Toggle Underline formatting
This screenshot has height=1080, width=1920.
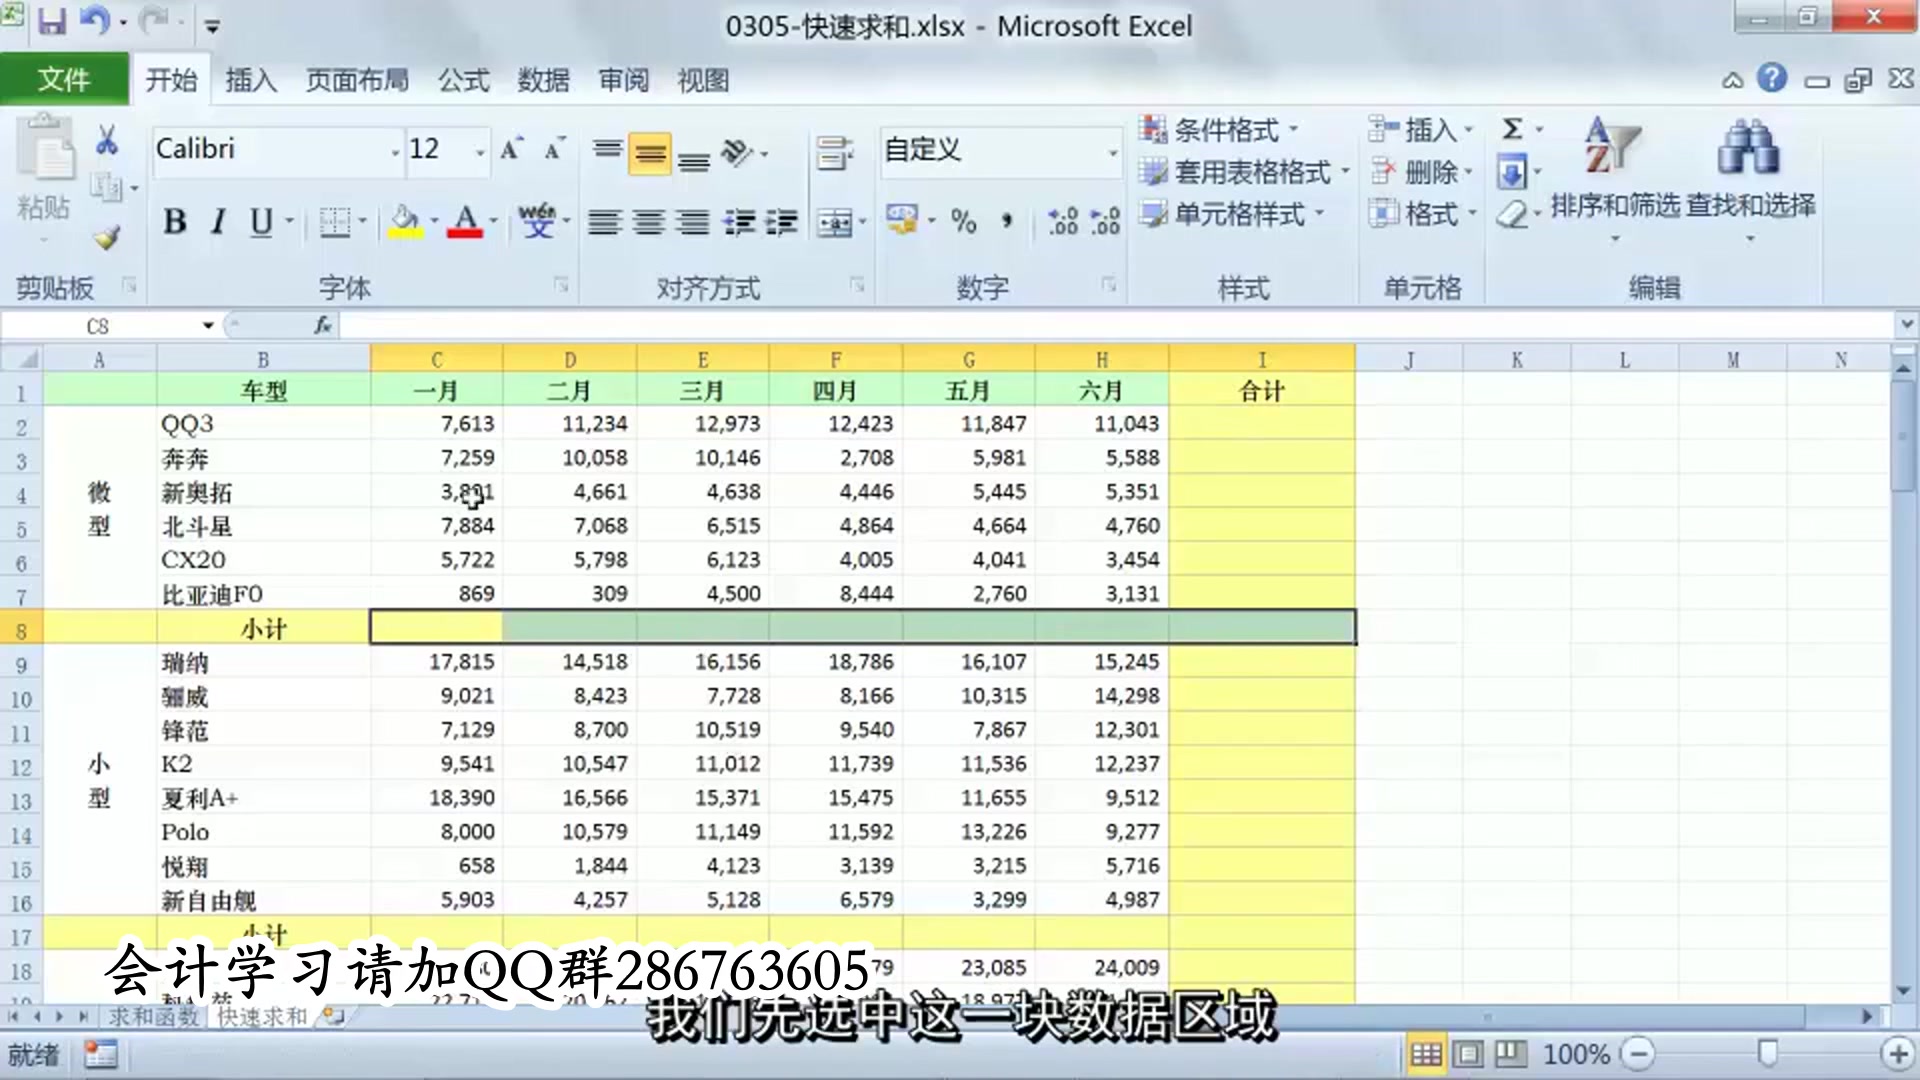click(x=261, y=221)
